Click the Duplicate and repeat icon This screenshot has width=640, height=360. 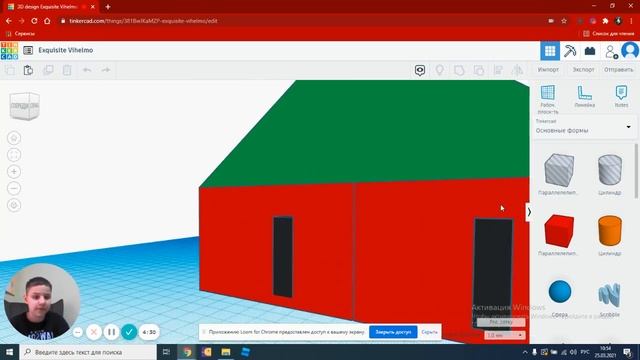tap(48, 70)
